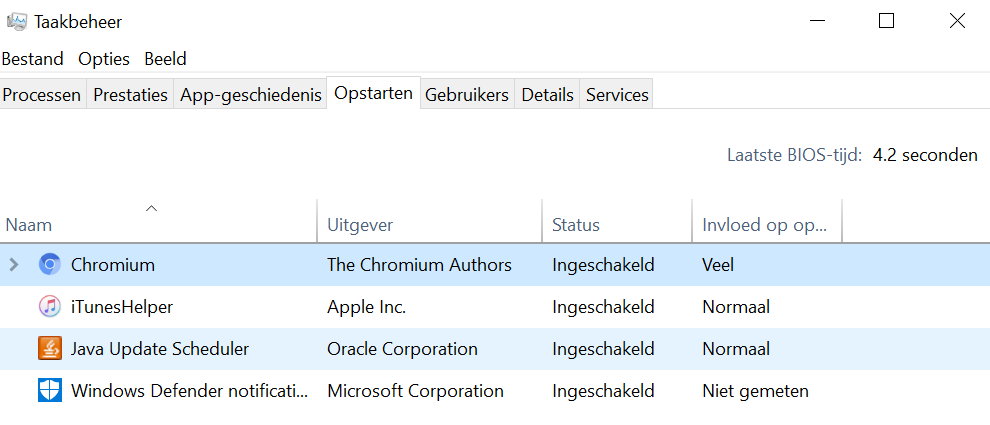Click Normaal impact for Java Update Scheduler

[x=736, y=349]
